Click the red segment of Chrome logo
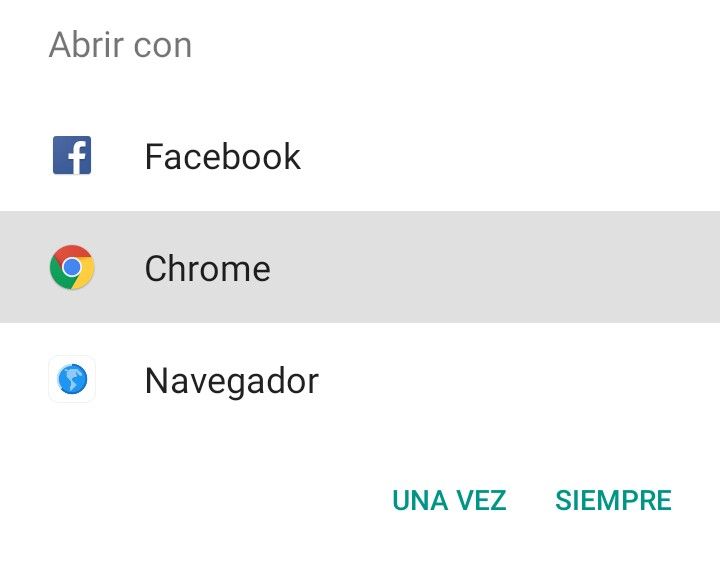Image resolution: width=720 pixels, height=563 pixels. (72, 252)
